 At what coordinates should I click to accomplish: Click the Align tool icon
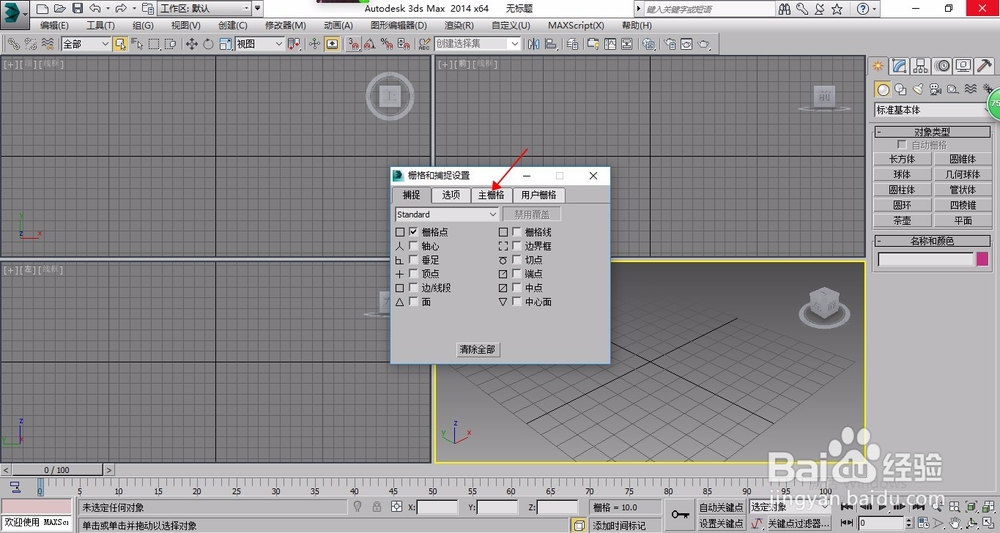[x=551, y=44]
